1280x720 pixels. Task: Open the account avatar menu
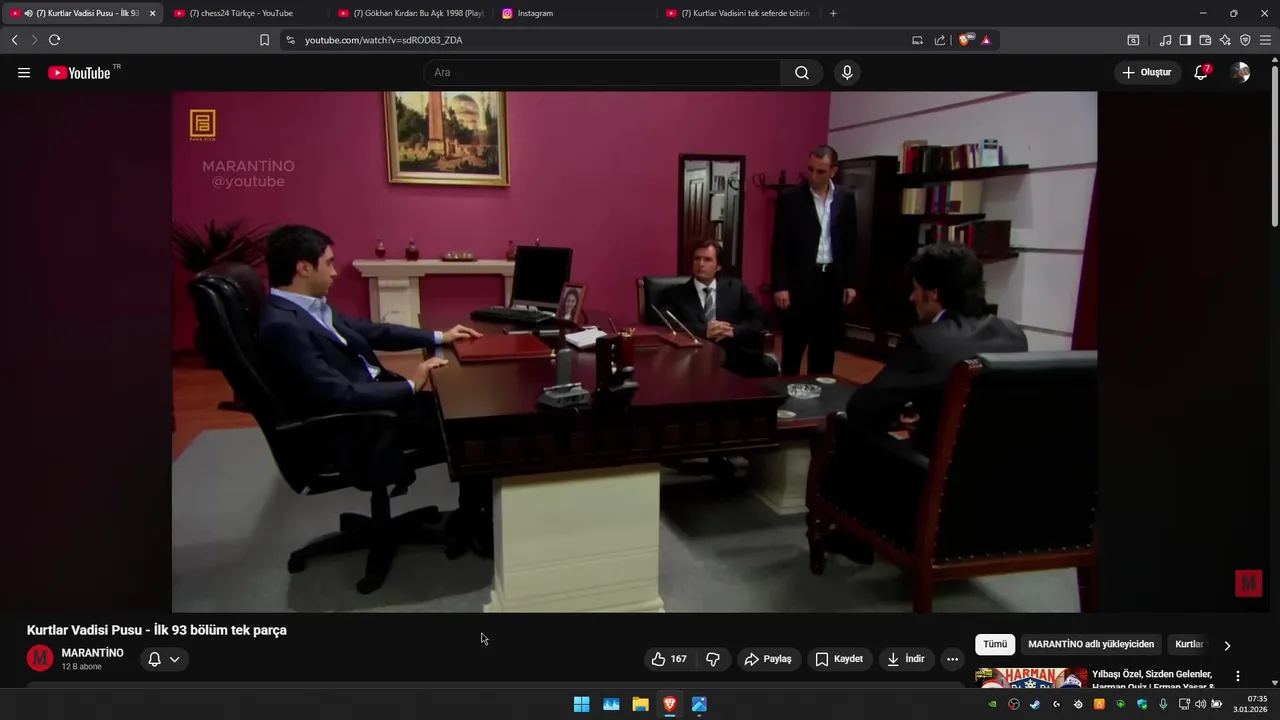[1240, 72]
